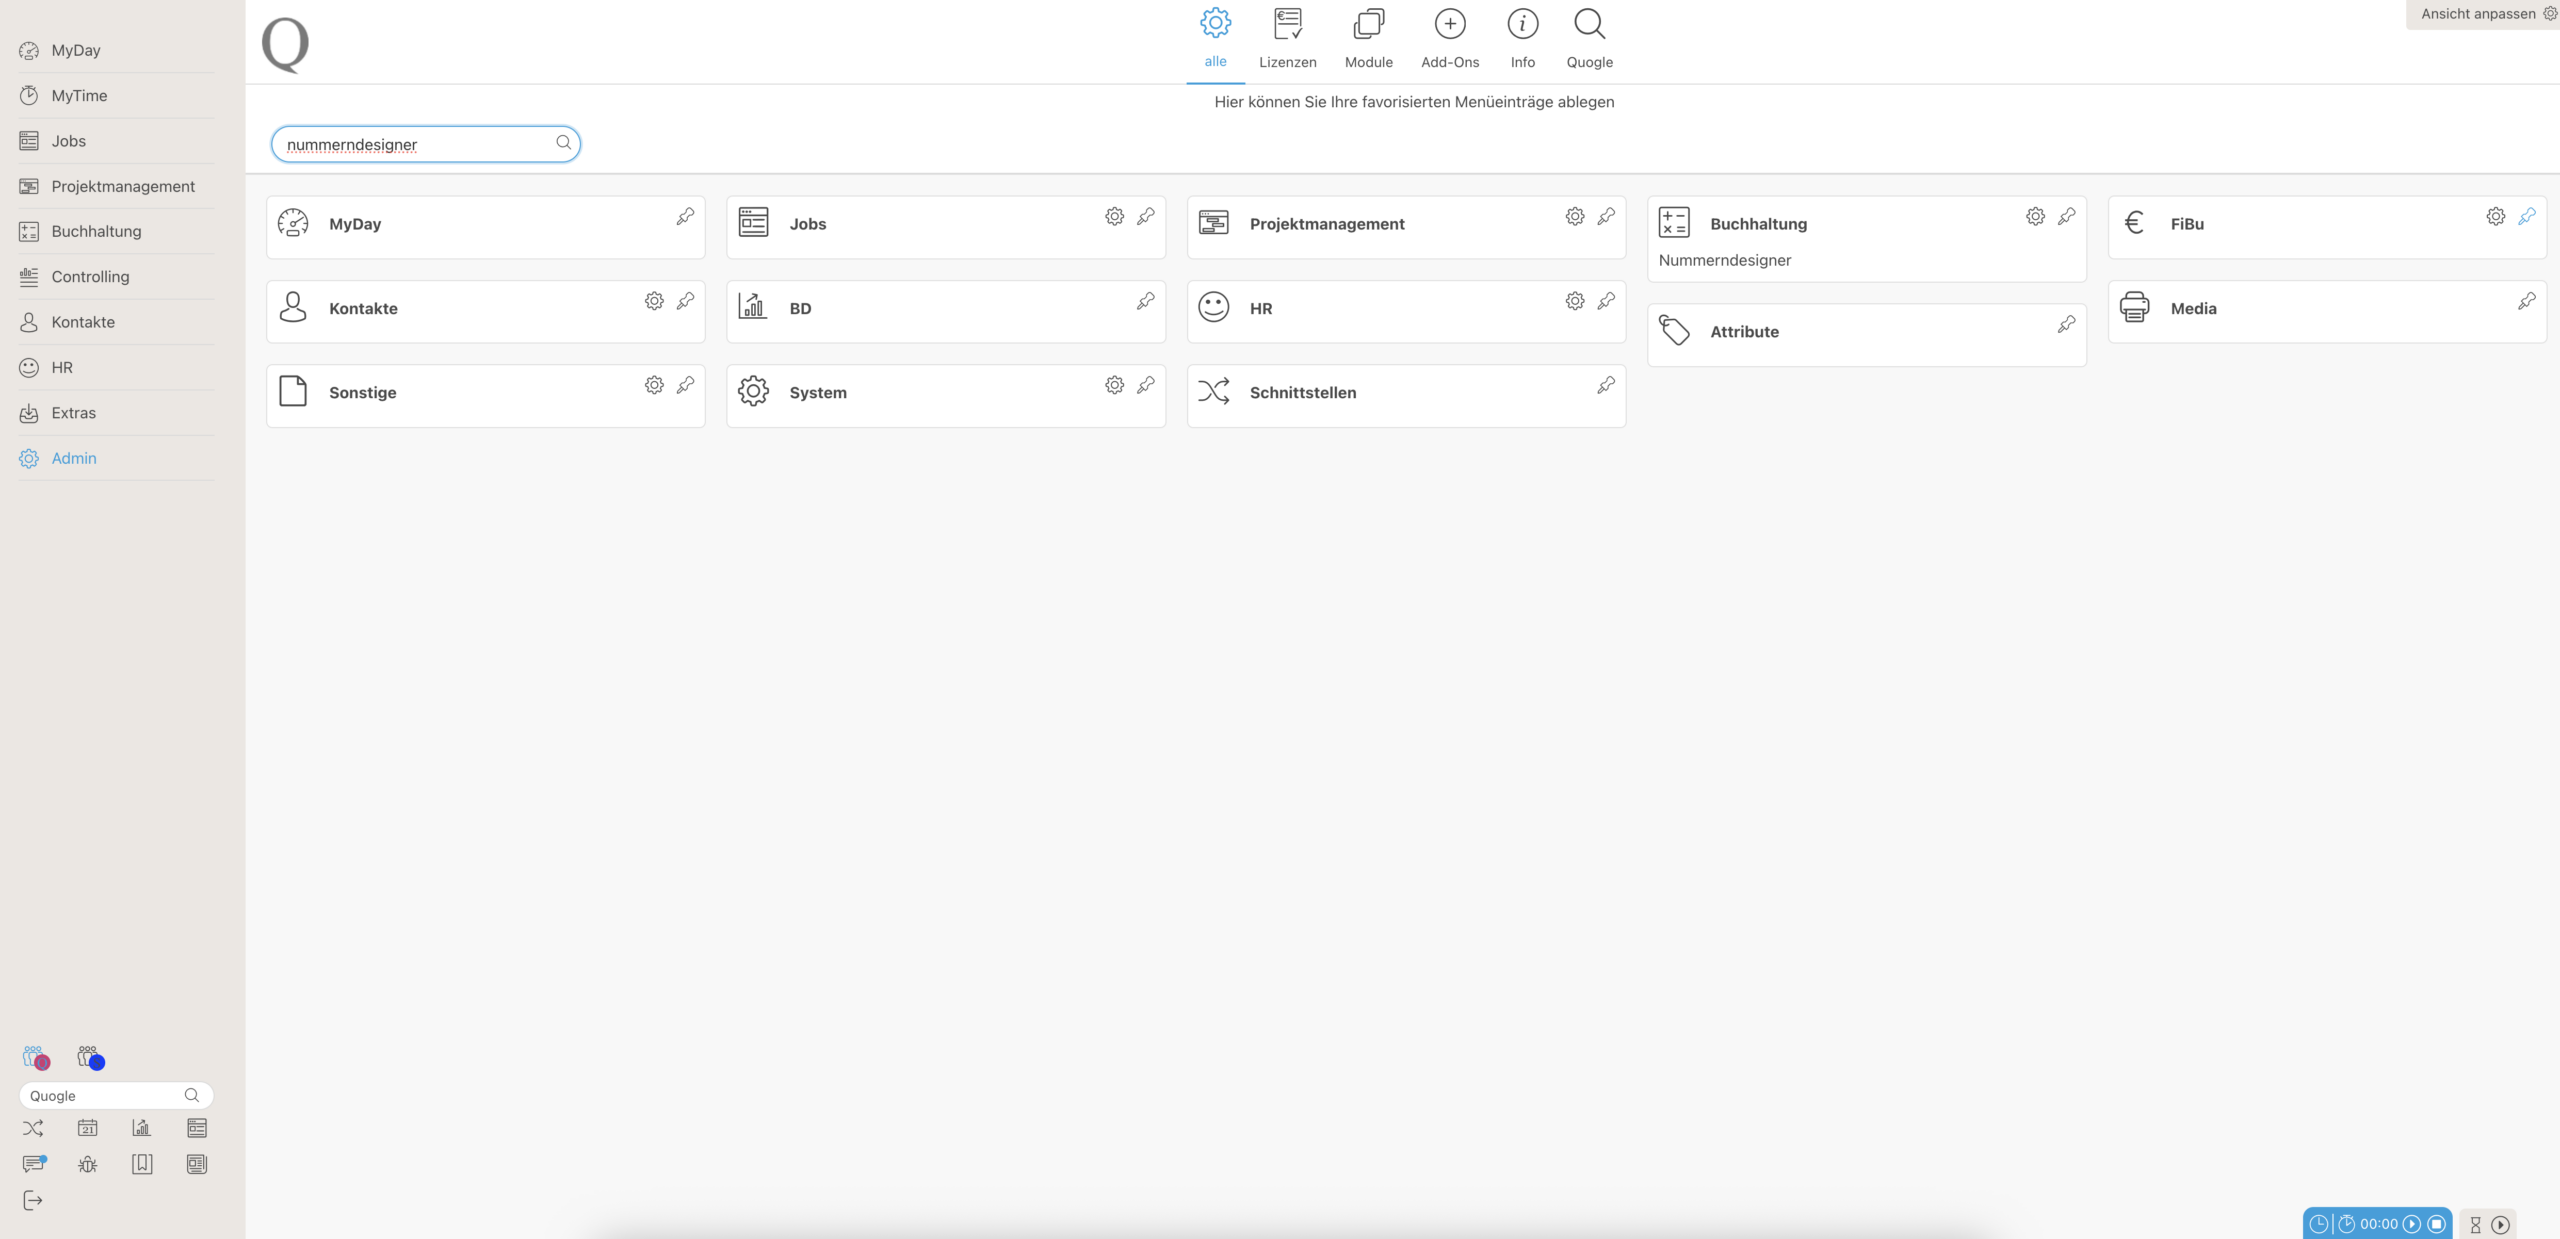Stop the timer with the stop button

coord(2437,1224)
